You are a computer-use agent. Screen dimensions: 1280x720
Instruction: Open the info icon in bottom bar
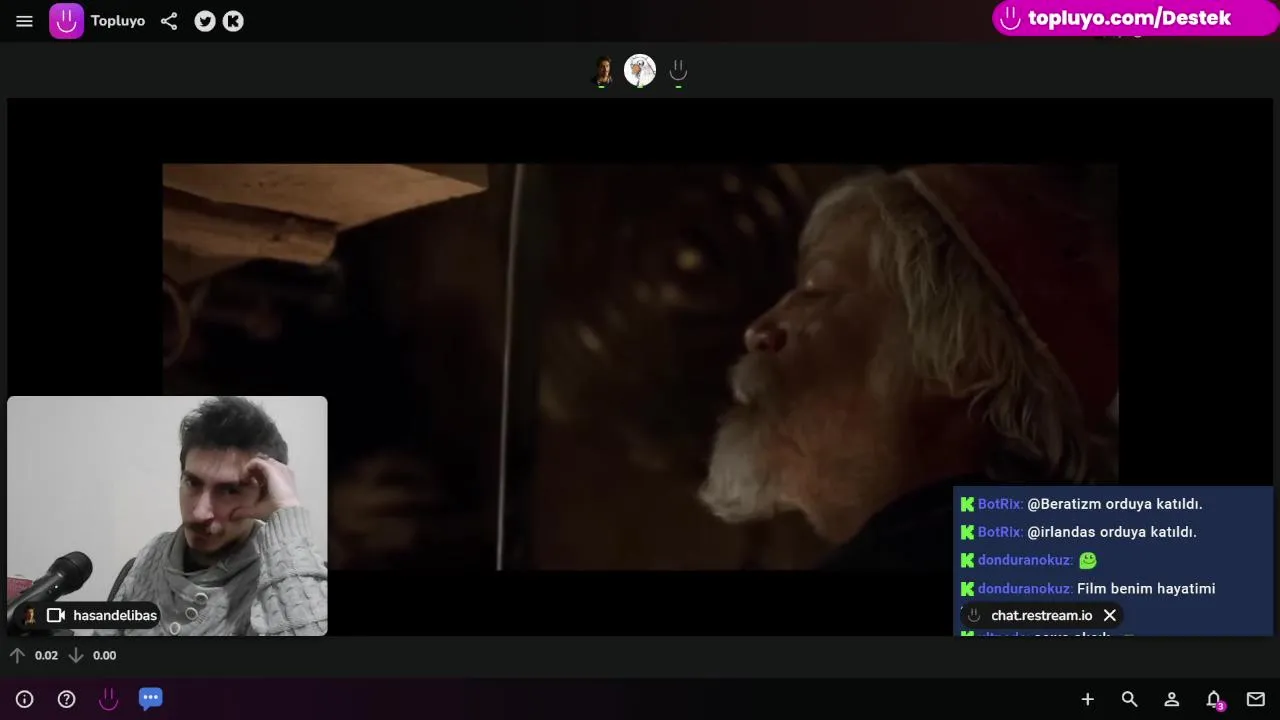(25, 699)
